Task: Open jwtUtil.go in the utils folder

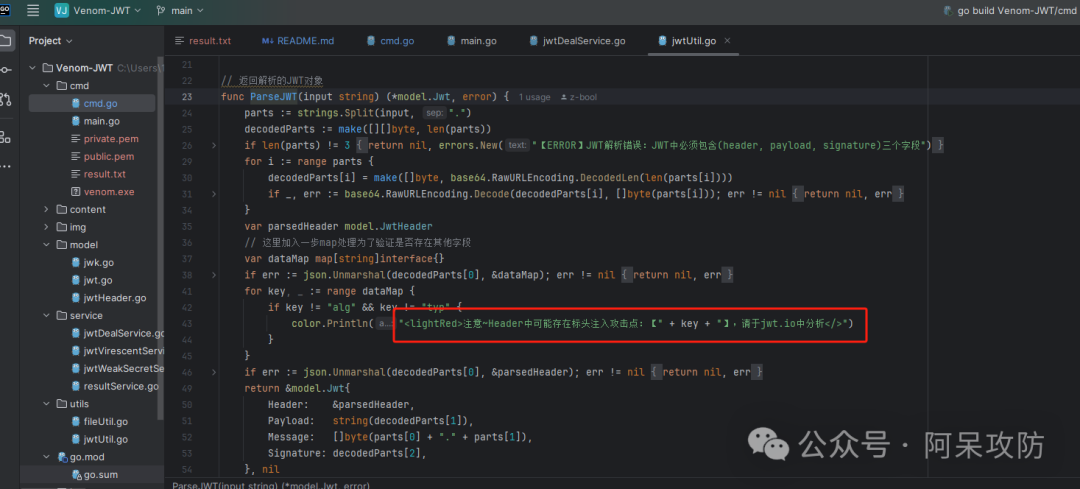Action: tap(99, 439)
